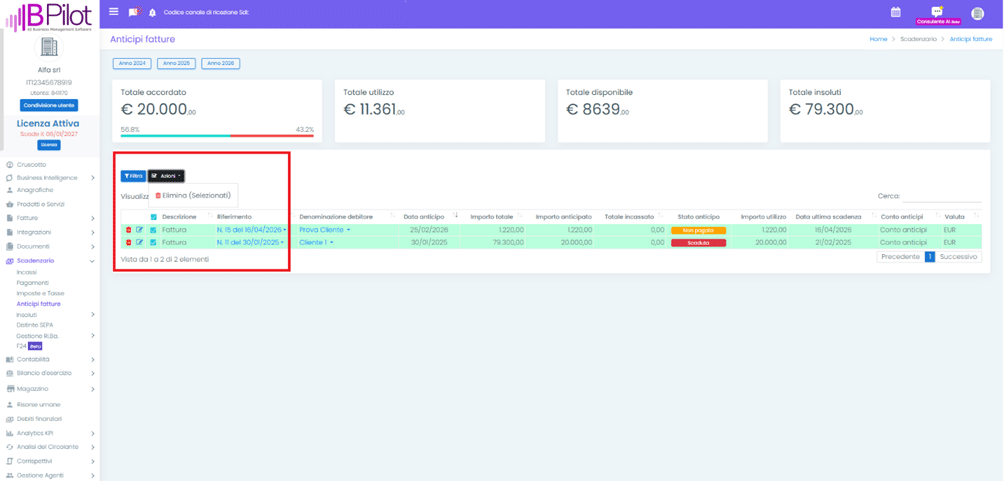Click the Filtra button

[x=133, y=176]
